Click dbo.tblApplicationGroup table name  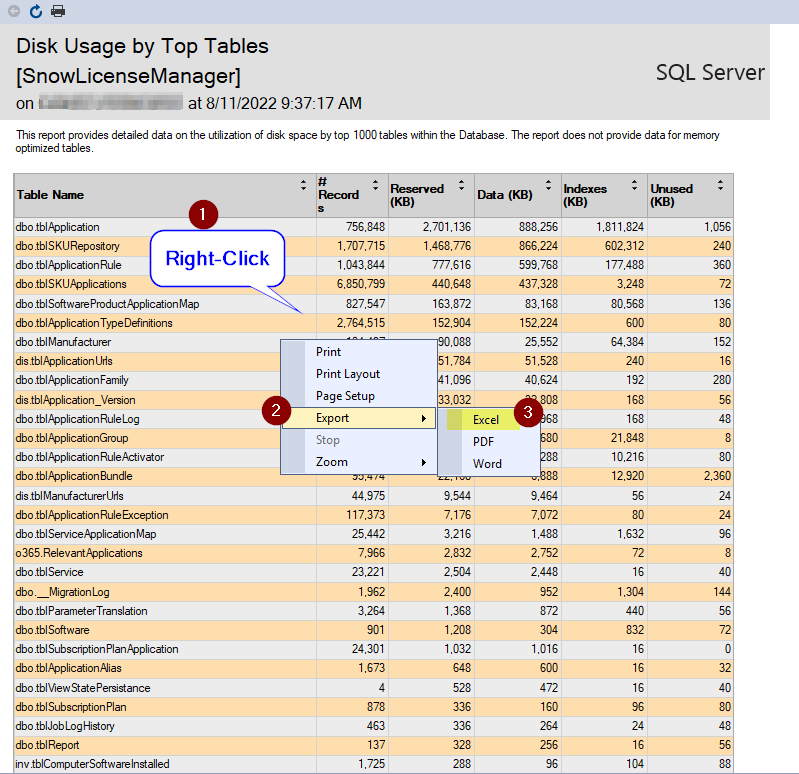click(x=72, y=438)
